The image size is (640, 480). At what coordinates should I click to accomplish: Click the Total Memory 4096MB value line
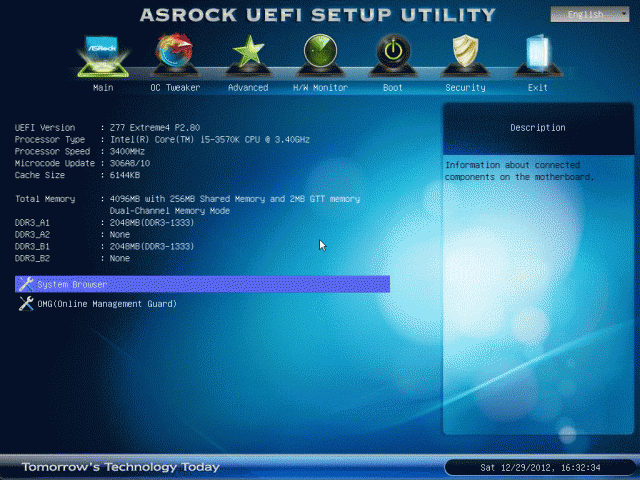pos(235,199)
